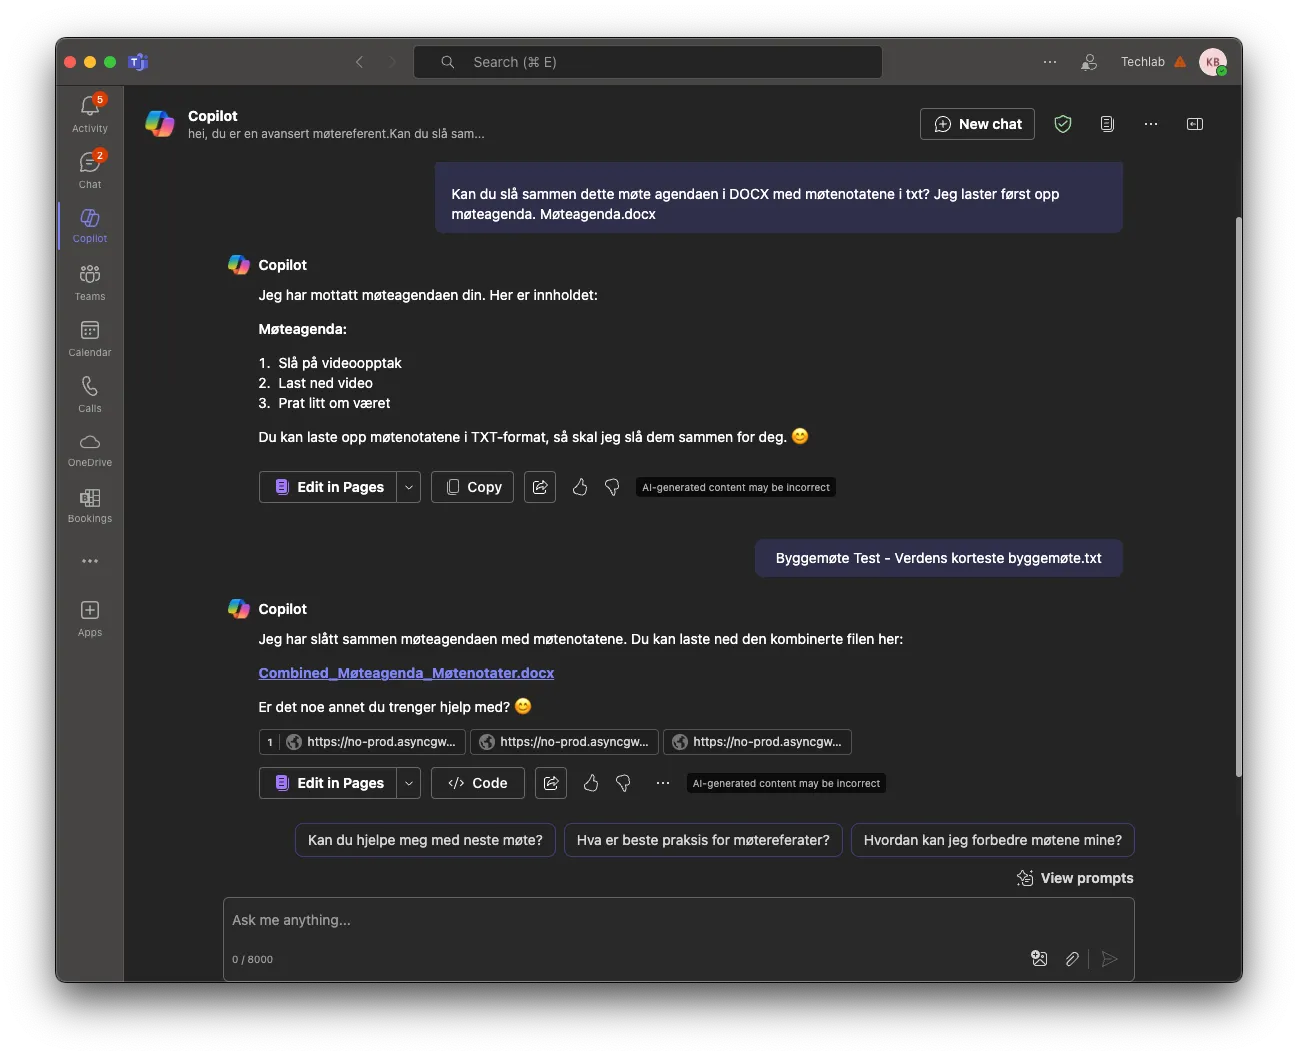Attach a file with the paperclip icon

(x=1072, y=959)
